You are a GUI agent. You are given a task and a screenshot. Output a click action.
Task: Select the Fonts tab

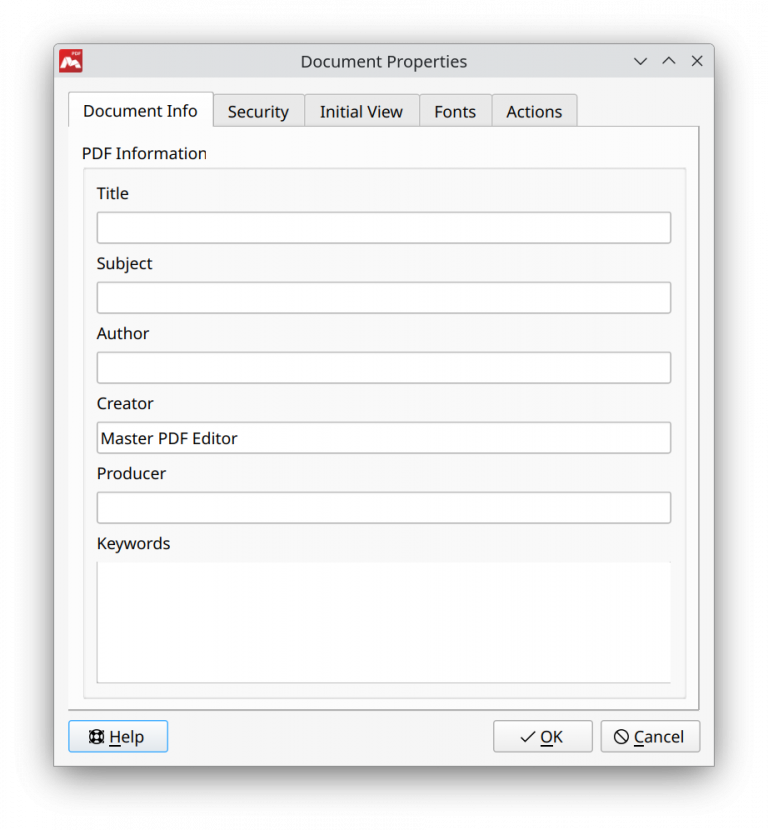455,111
